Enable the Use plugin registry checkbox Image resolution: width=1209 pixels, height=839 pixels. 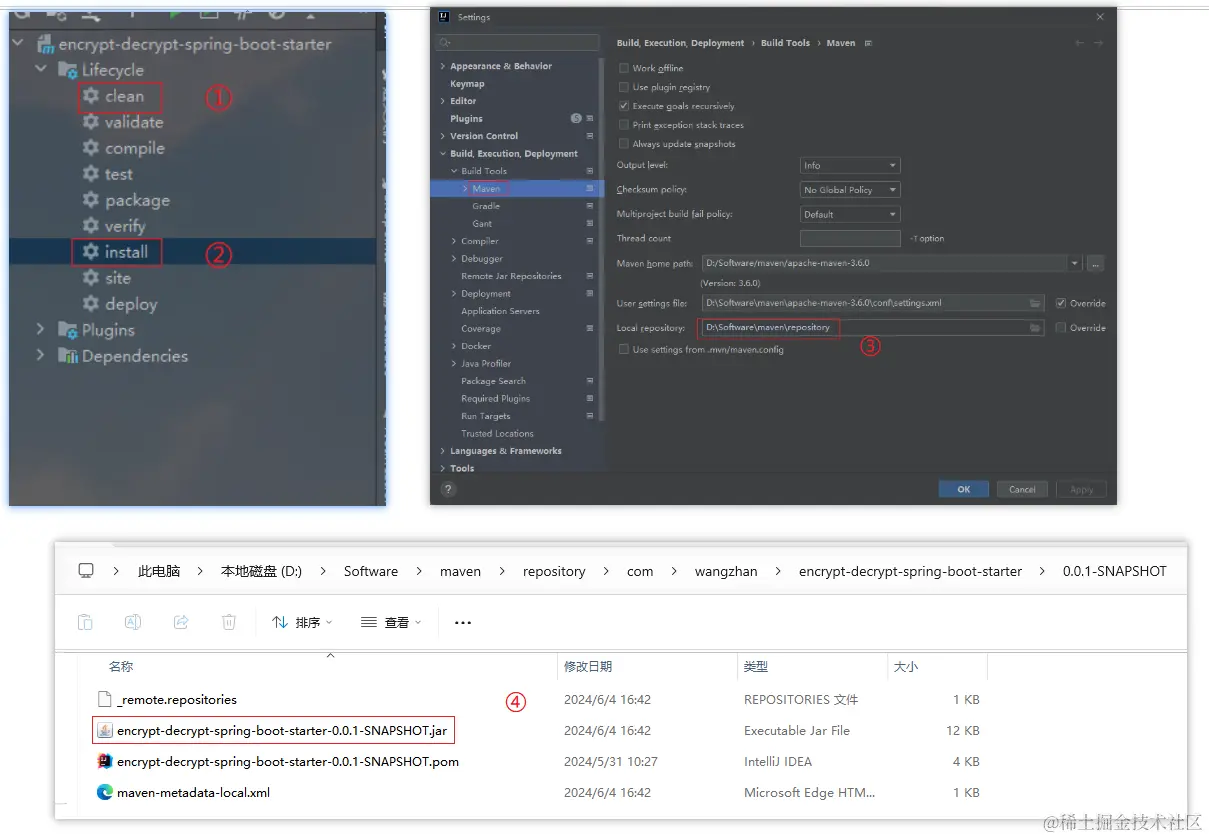[624, 87]
